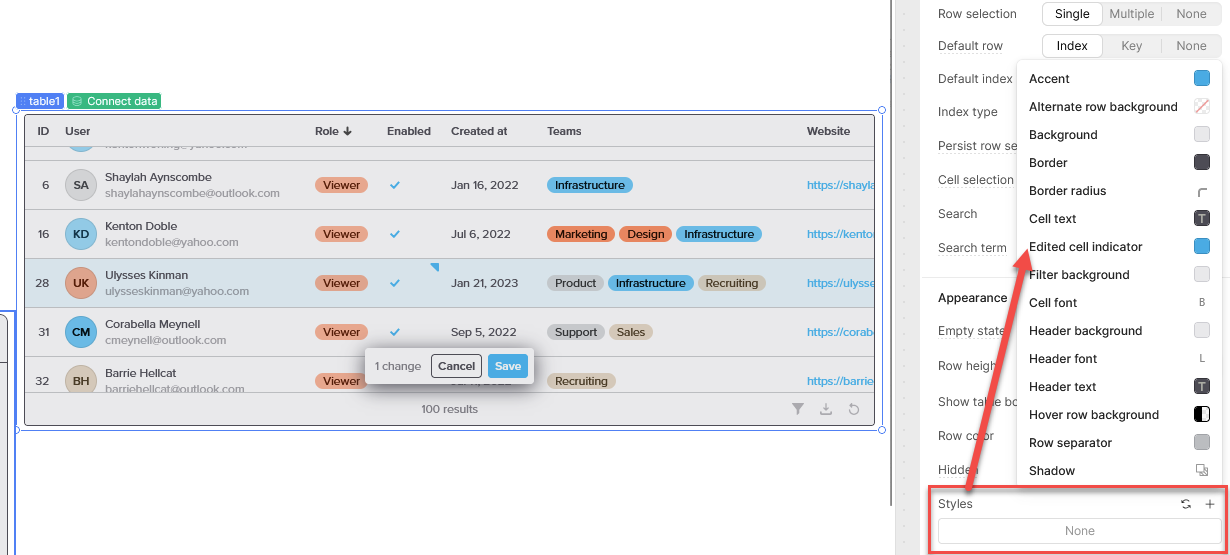Click the Border radius corner icon

point(1201,191)
